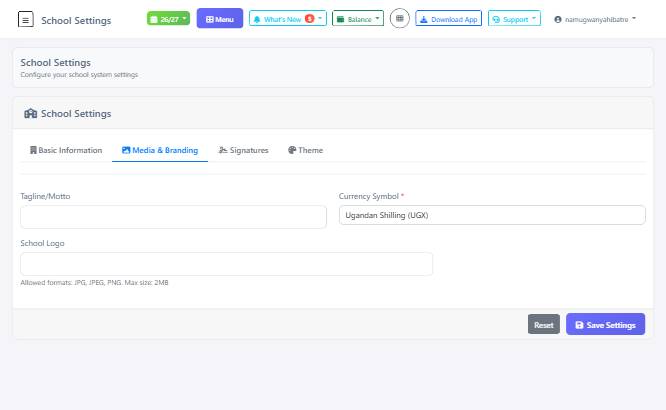
Task: Select the Media & Branding tab
Action: click(160, 150)
